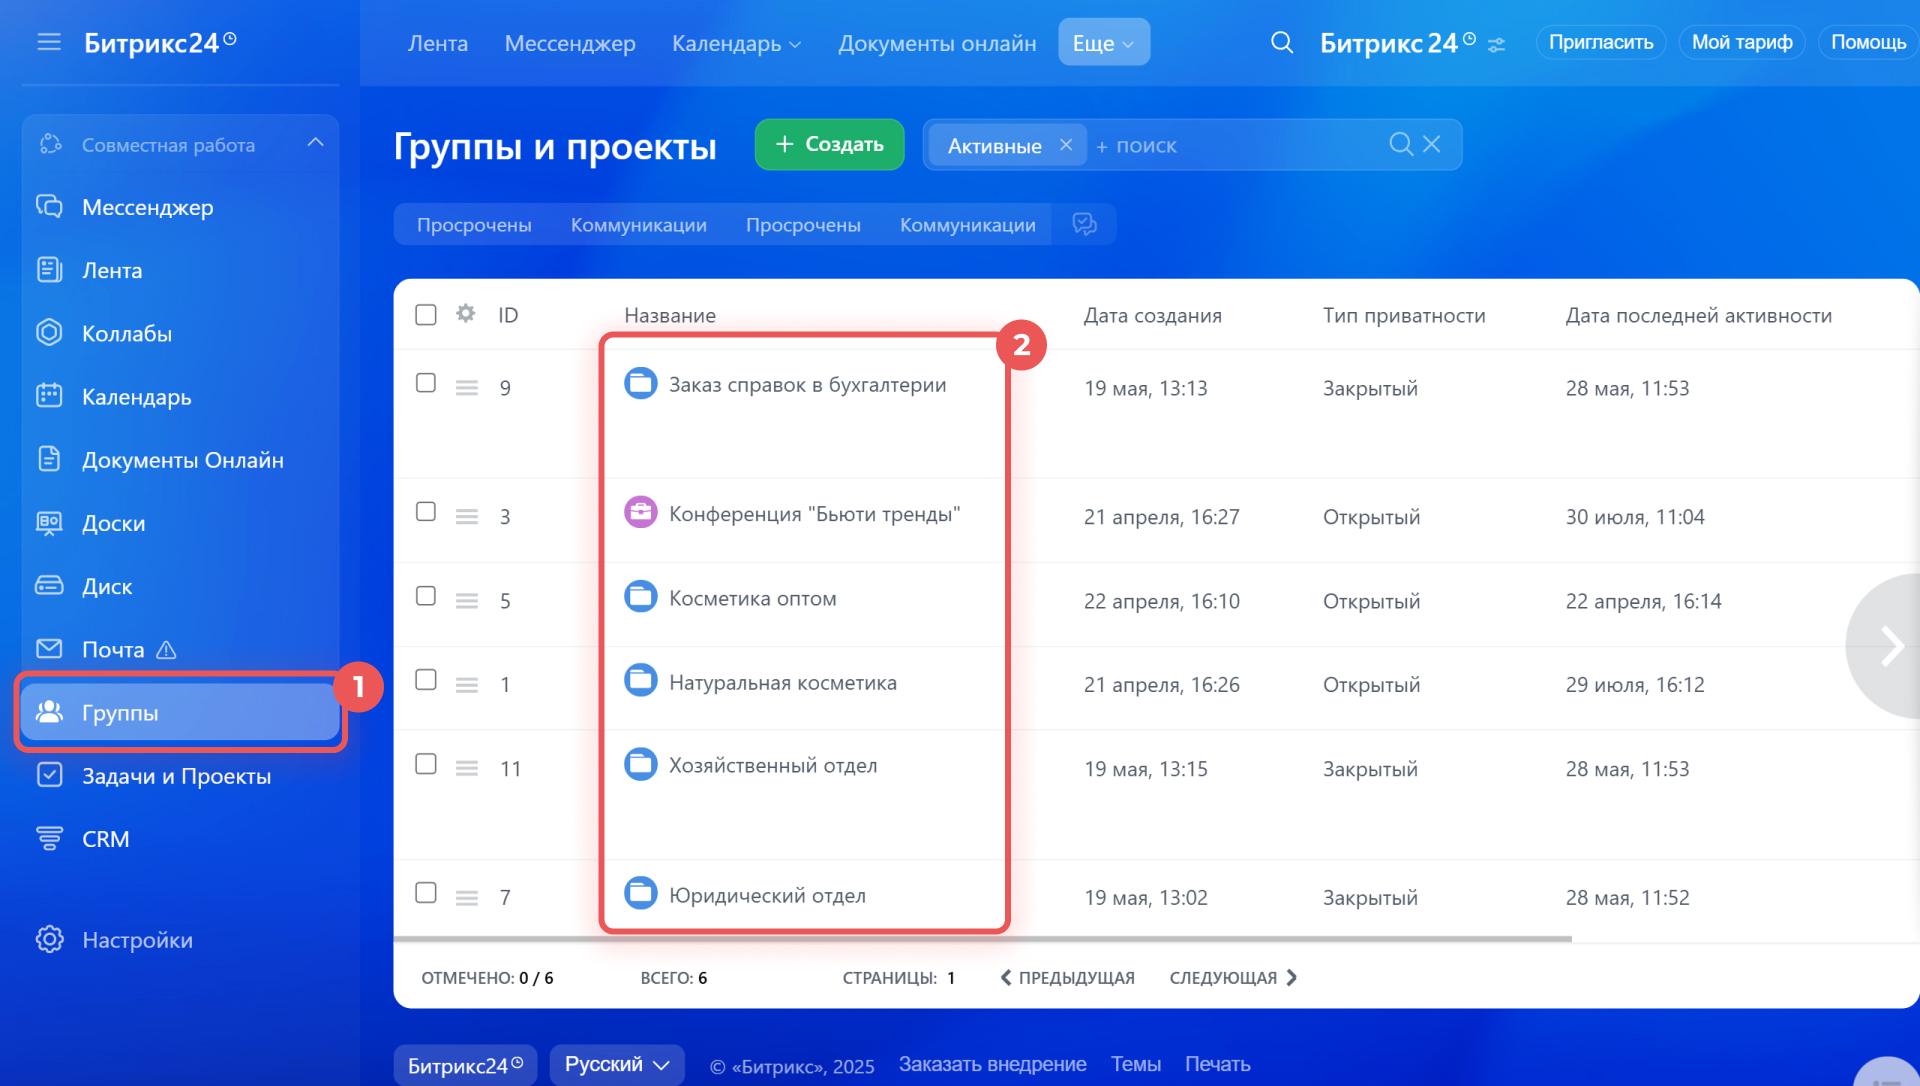
Task: Check the box for Конференция "Бьюти тренды"
Action: tap(426, 511)
